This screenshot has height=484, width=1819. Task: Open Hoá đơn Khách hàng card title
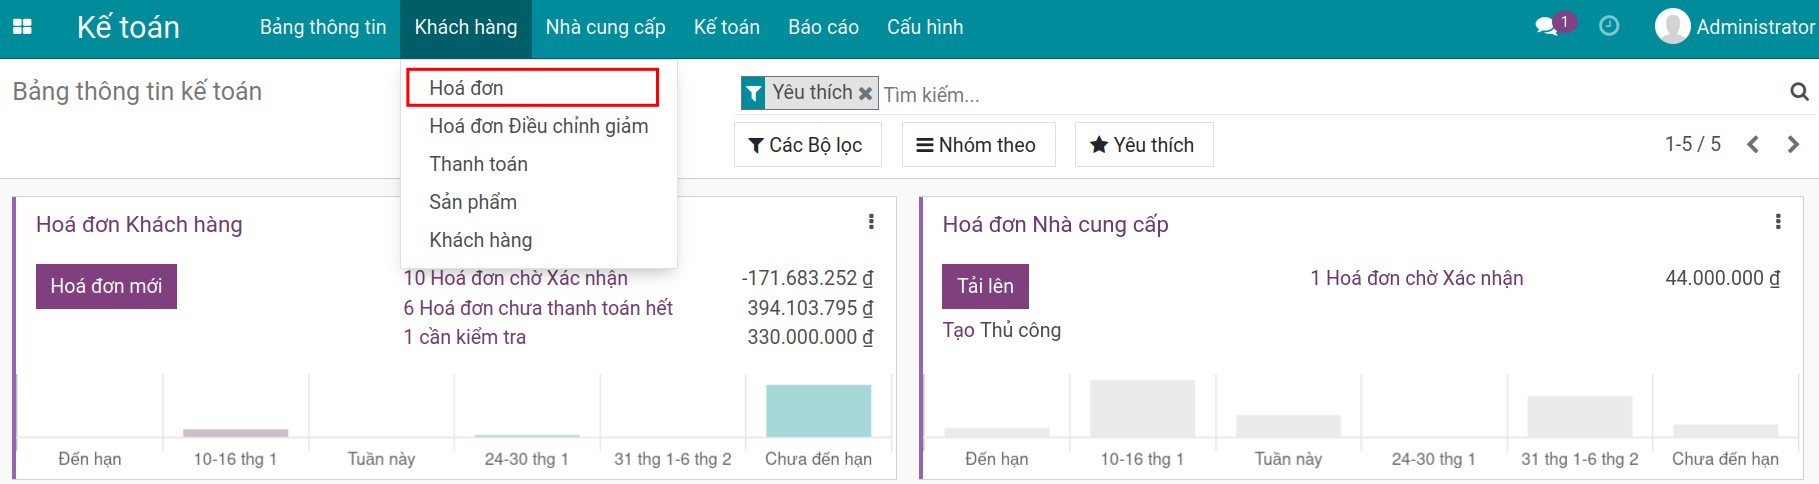139,224
